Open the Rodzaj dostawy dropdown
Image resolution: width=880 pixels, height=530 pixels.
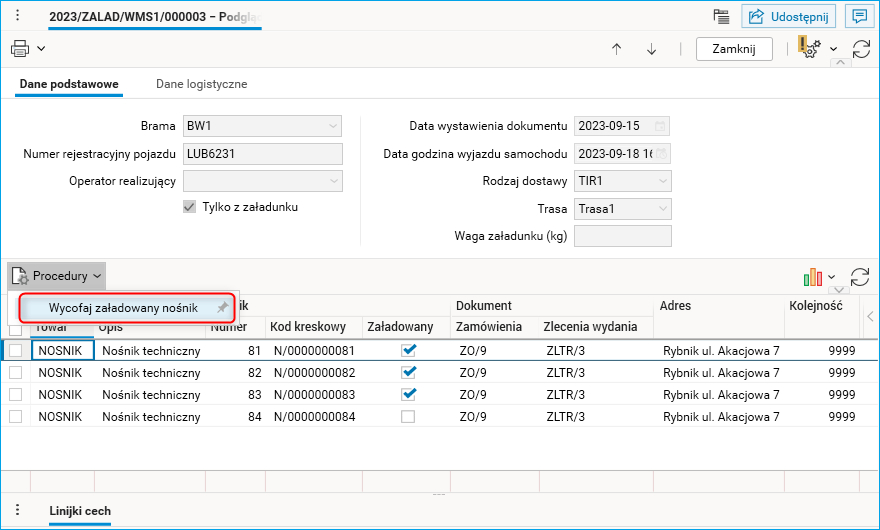tap(662, 181)
